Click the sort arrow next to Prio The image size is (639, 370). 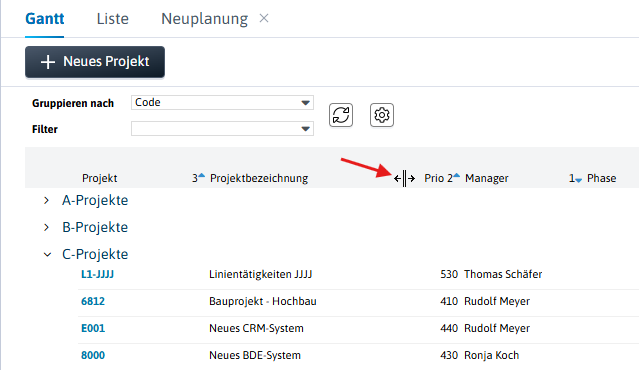[456, 176]
